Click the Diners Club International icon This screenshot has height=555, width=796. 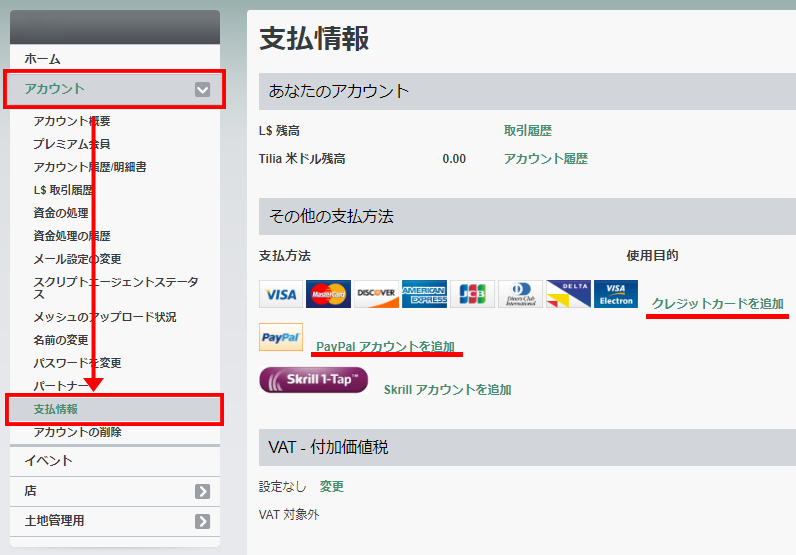tap(520, 294)
